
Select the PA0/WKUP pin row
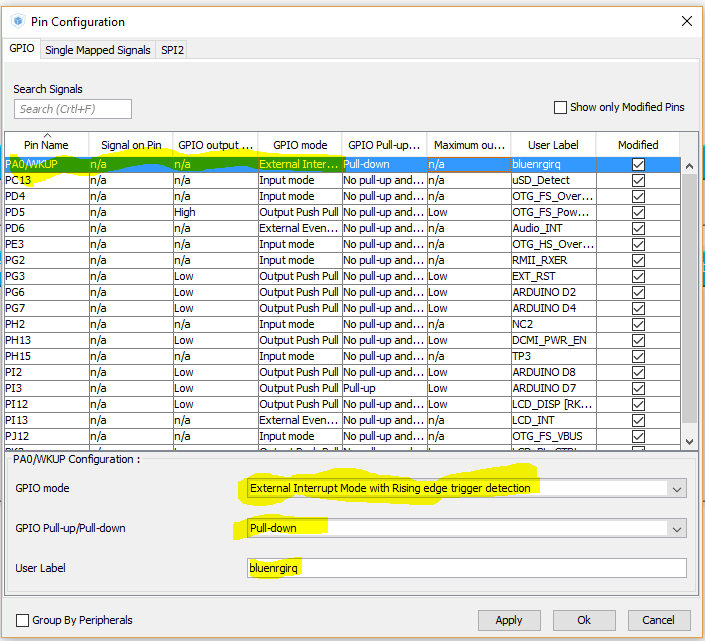point(343,165)
